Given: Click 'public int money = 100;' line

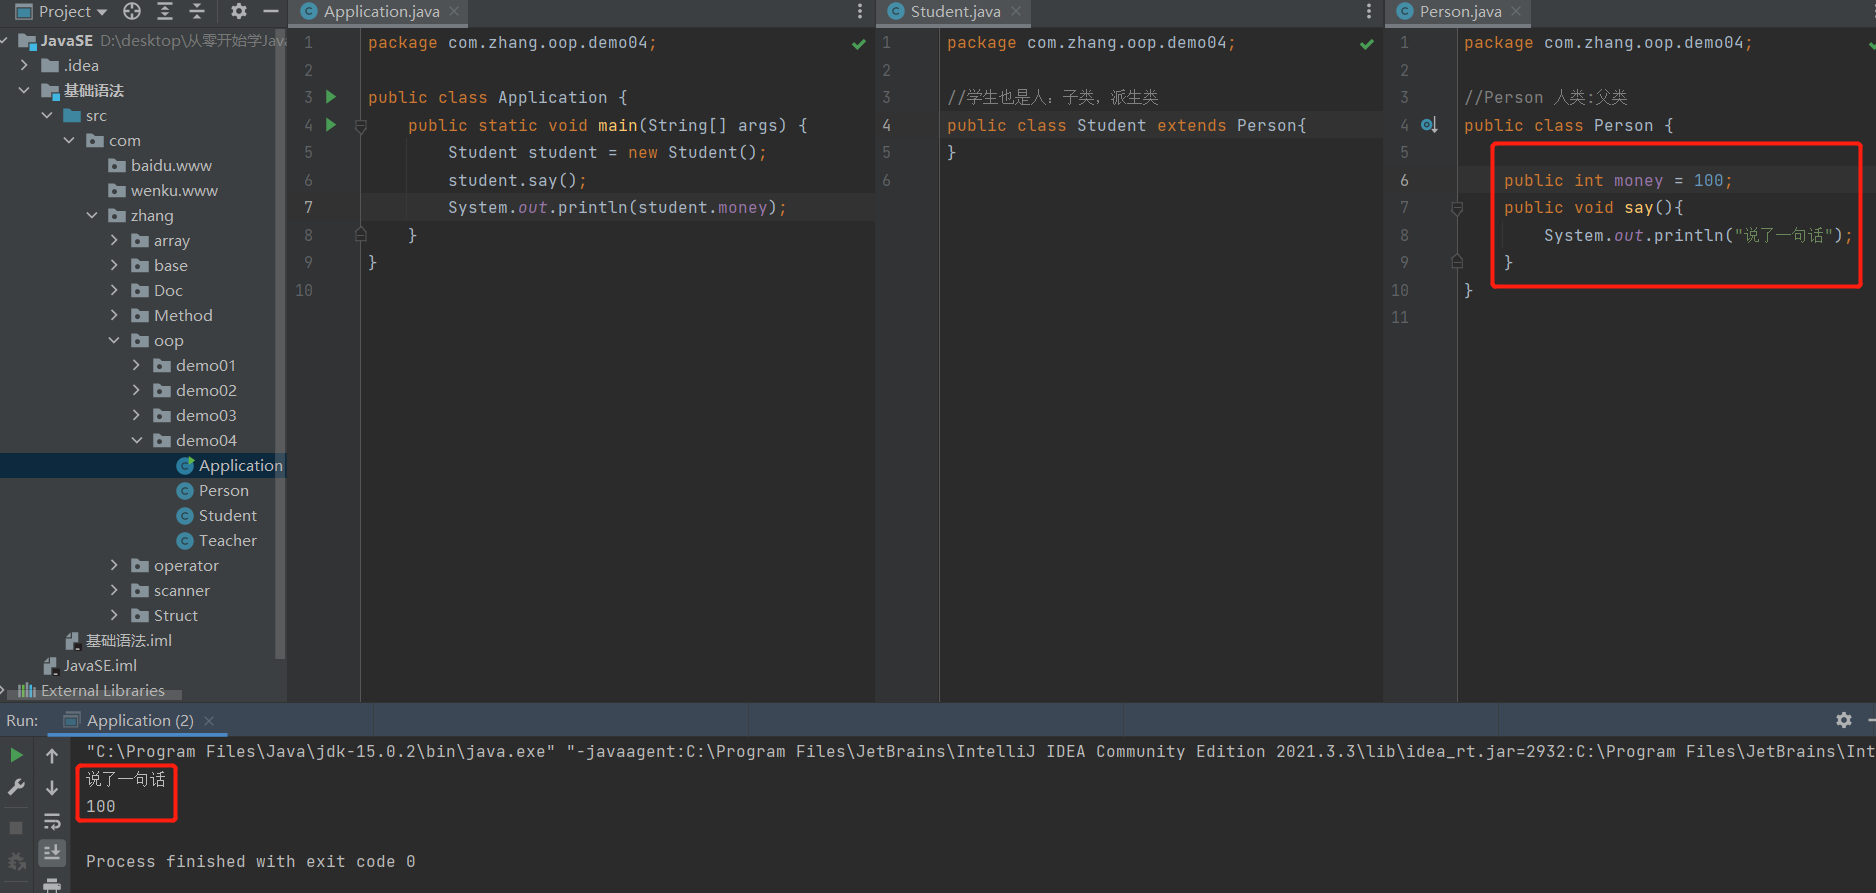Looking at the screenshot, I should 1618,180.
